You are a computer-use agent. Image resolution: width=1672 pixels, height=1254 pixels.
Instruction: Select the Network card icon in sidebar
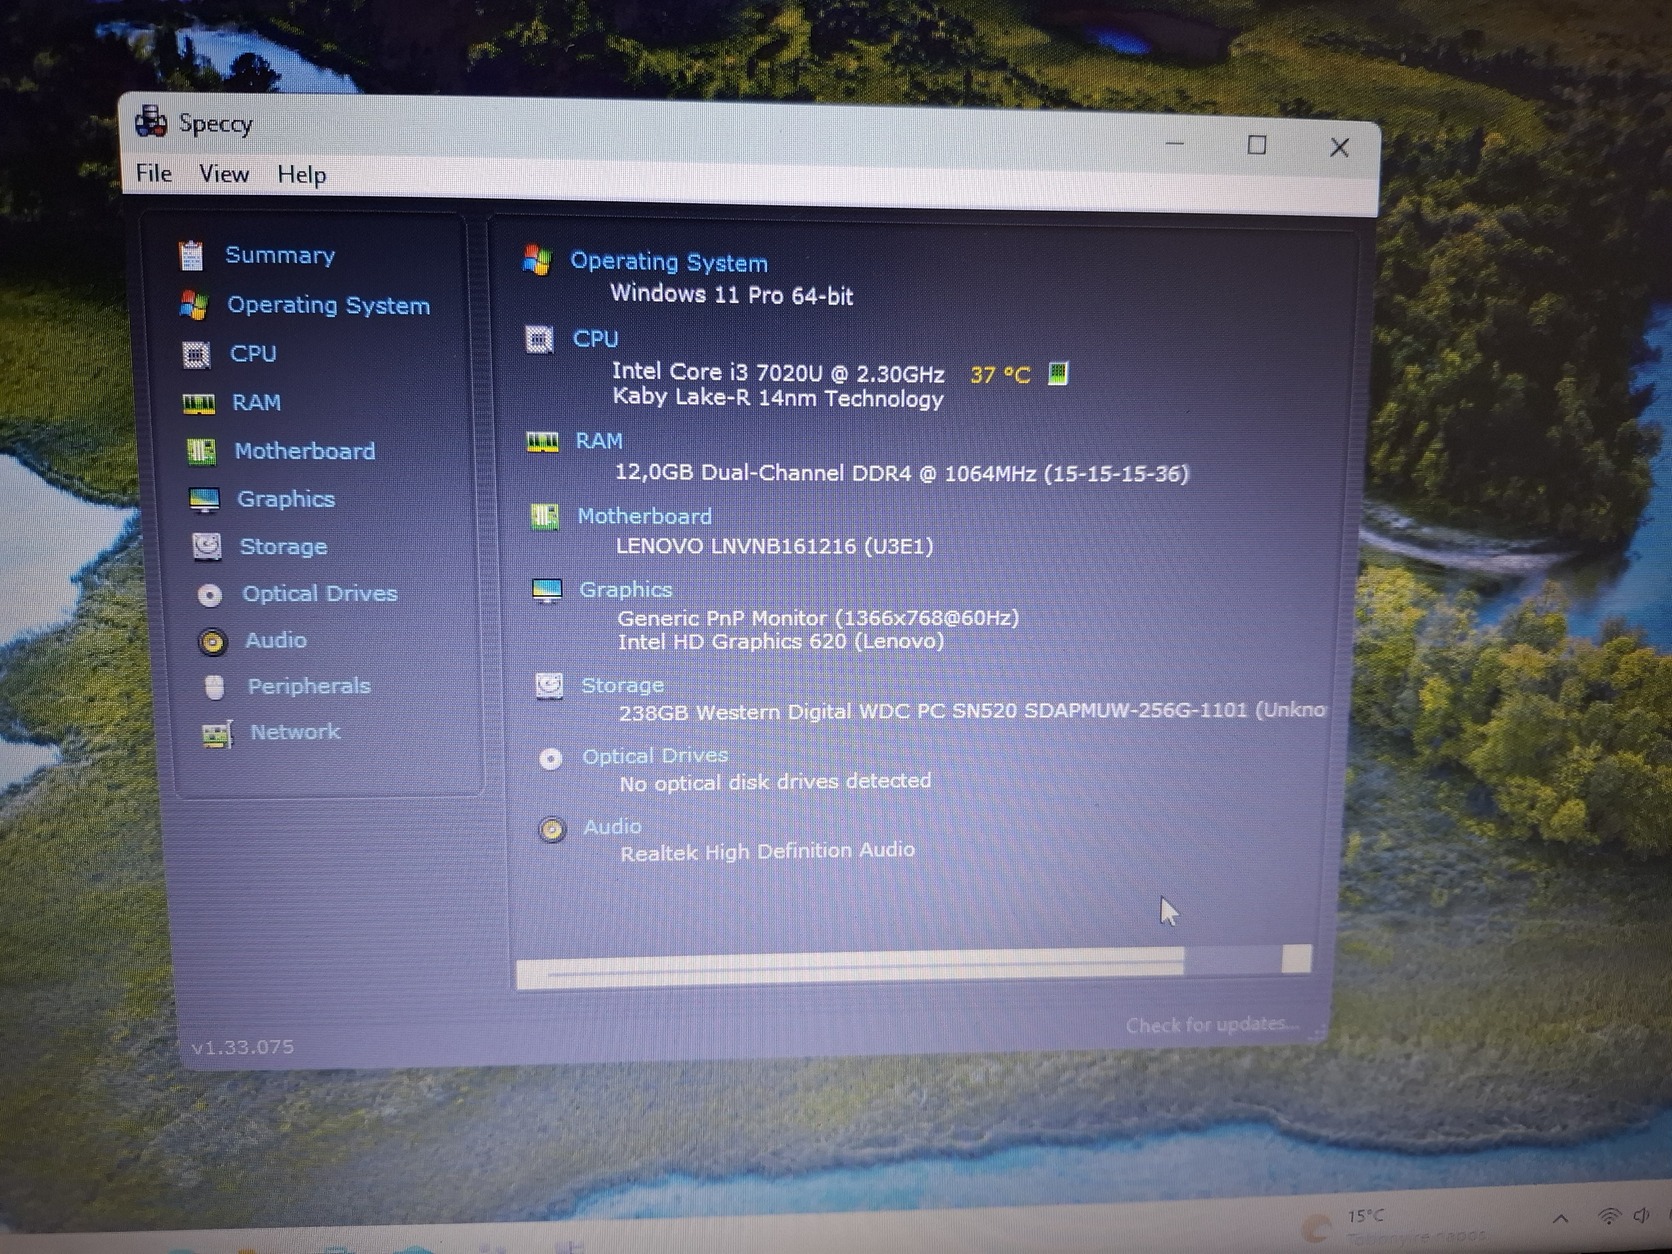click(217, 734)
